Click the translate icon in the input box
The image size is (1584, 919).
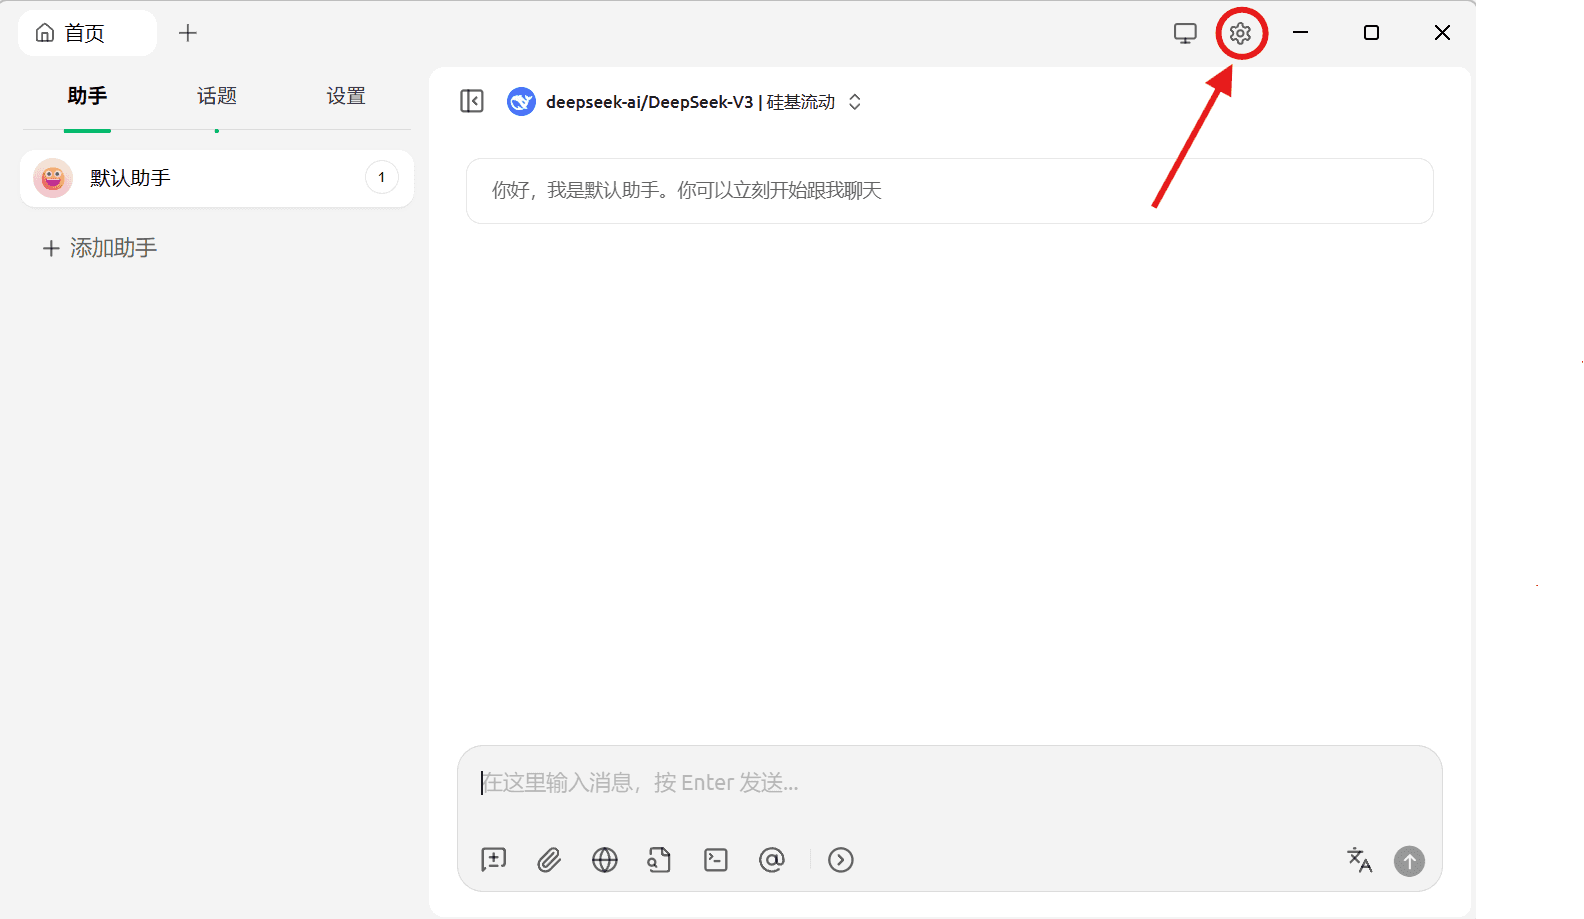click(x=1359, y=860)
